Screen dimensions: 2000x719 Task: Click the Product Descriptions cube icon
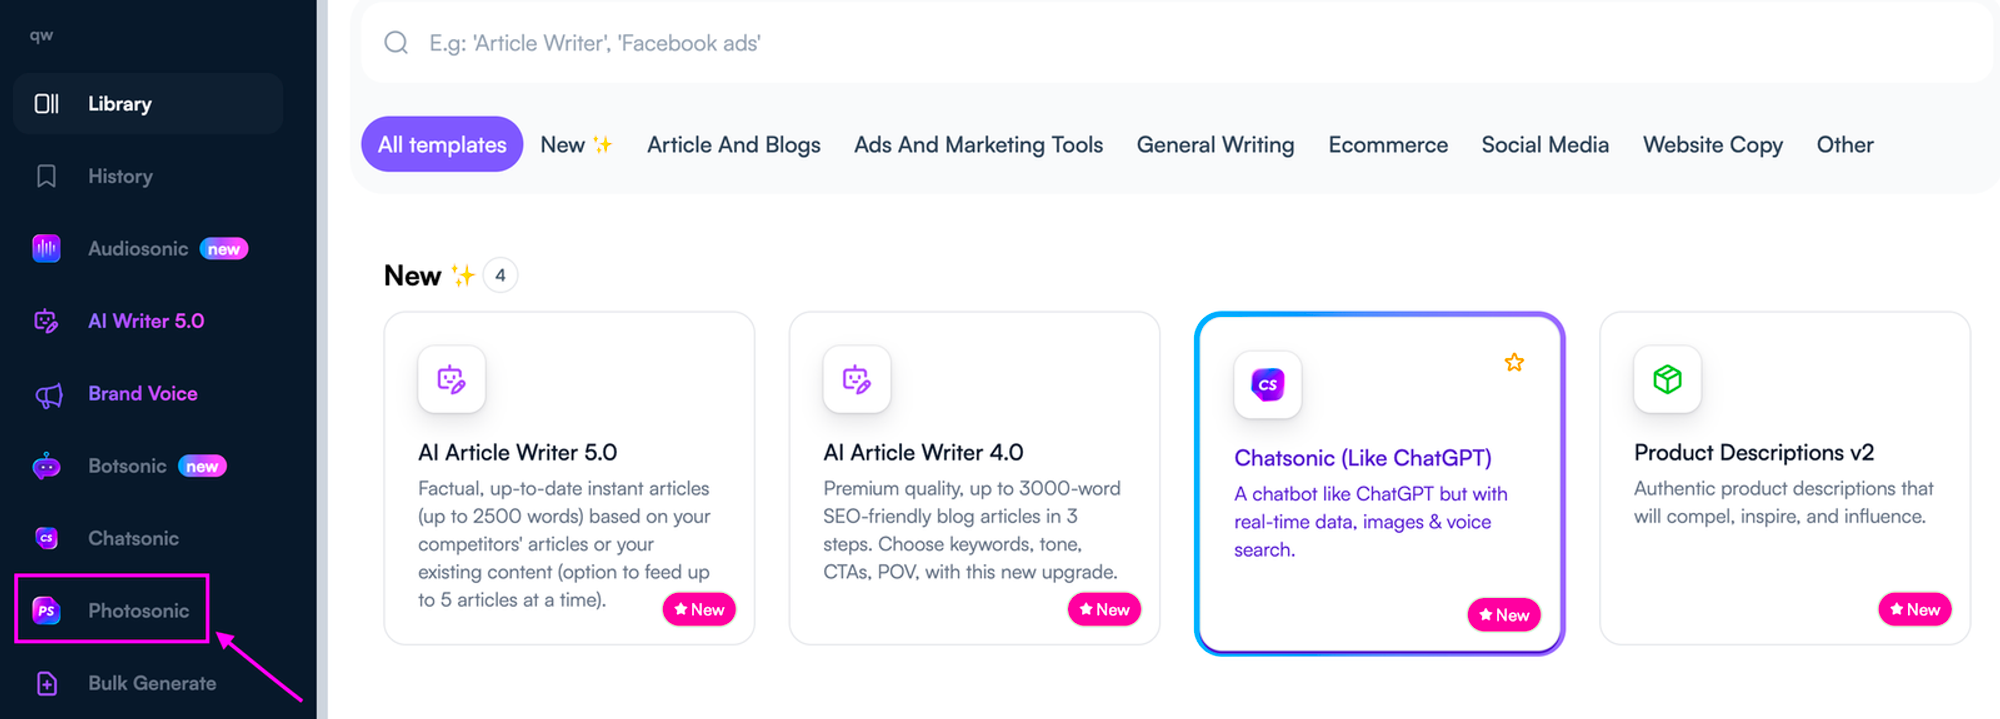[1667, 380]
